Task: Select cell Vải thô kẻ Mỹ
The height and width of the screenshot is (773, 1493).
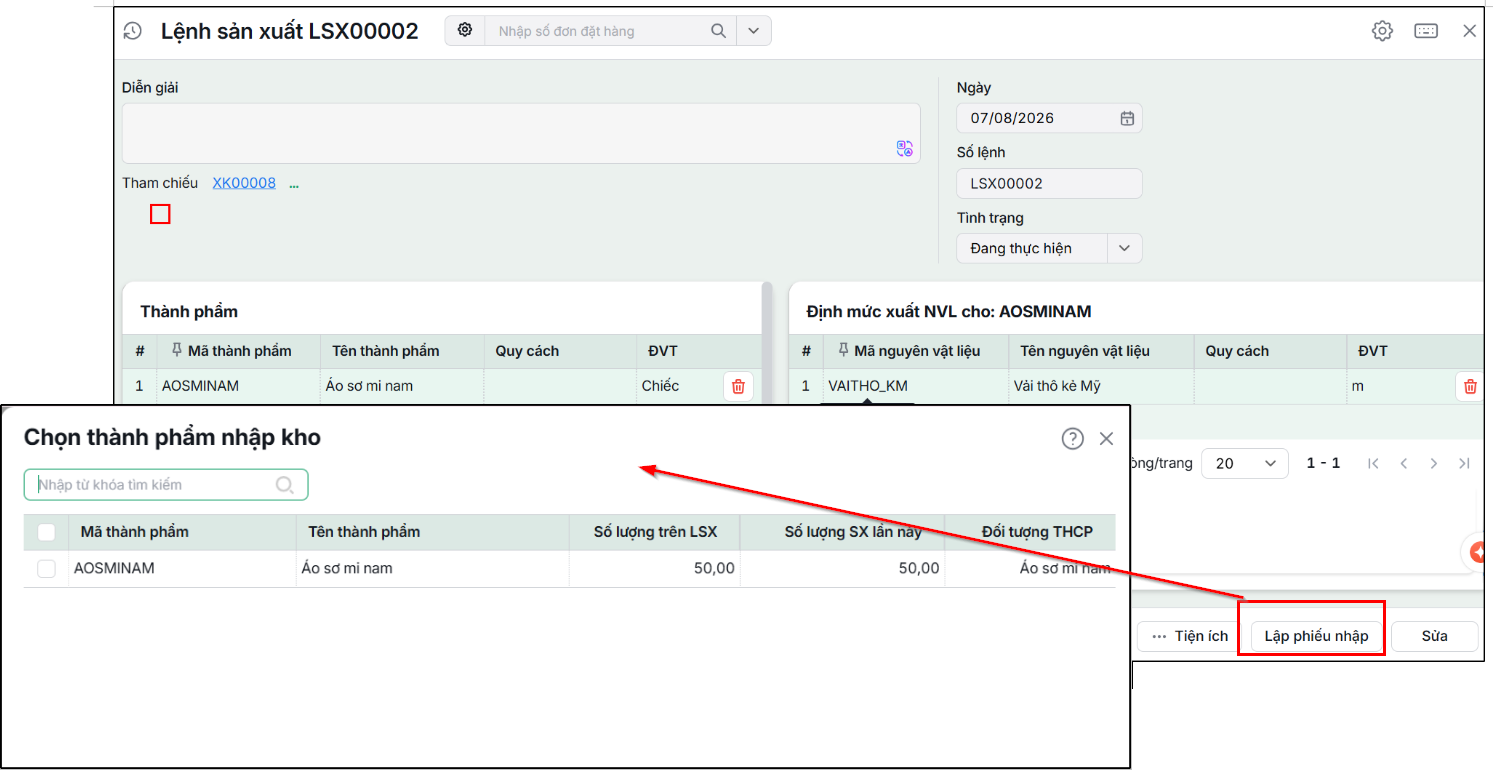Action: [1100, 386]
